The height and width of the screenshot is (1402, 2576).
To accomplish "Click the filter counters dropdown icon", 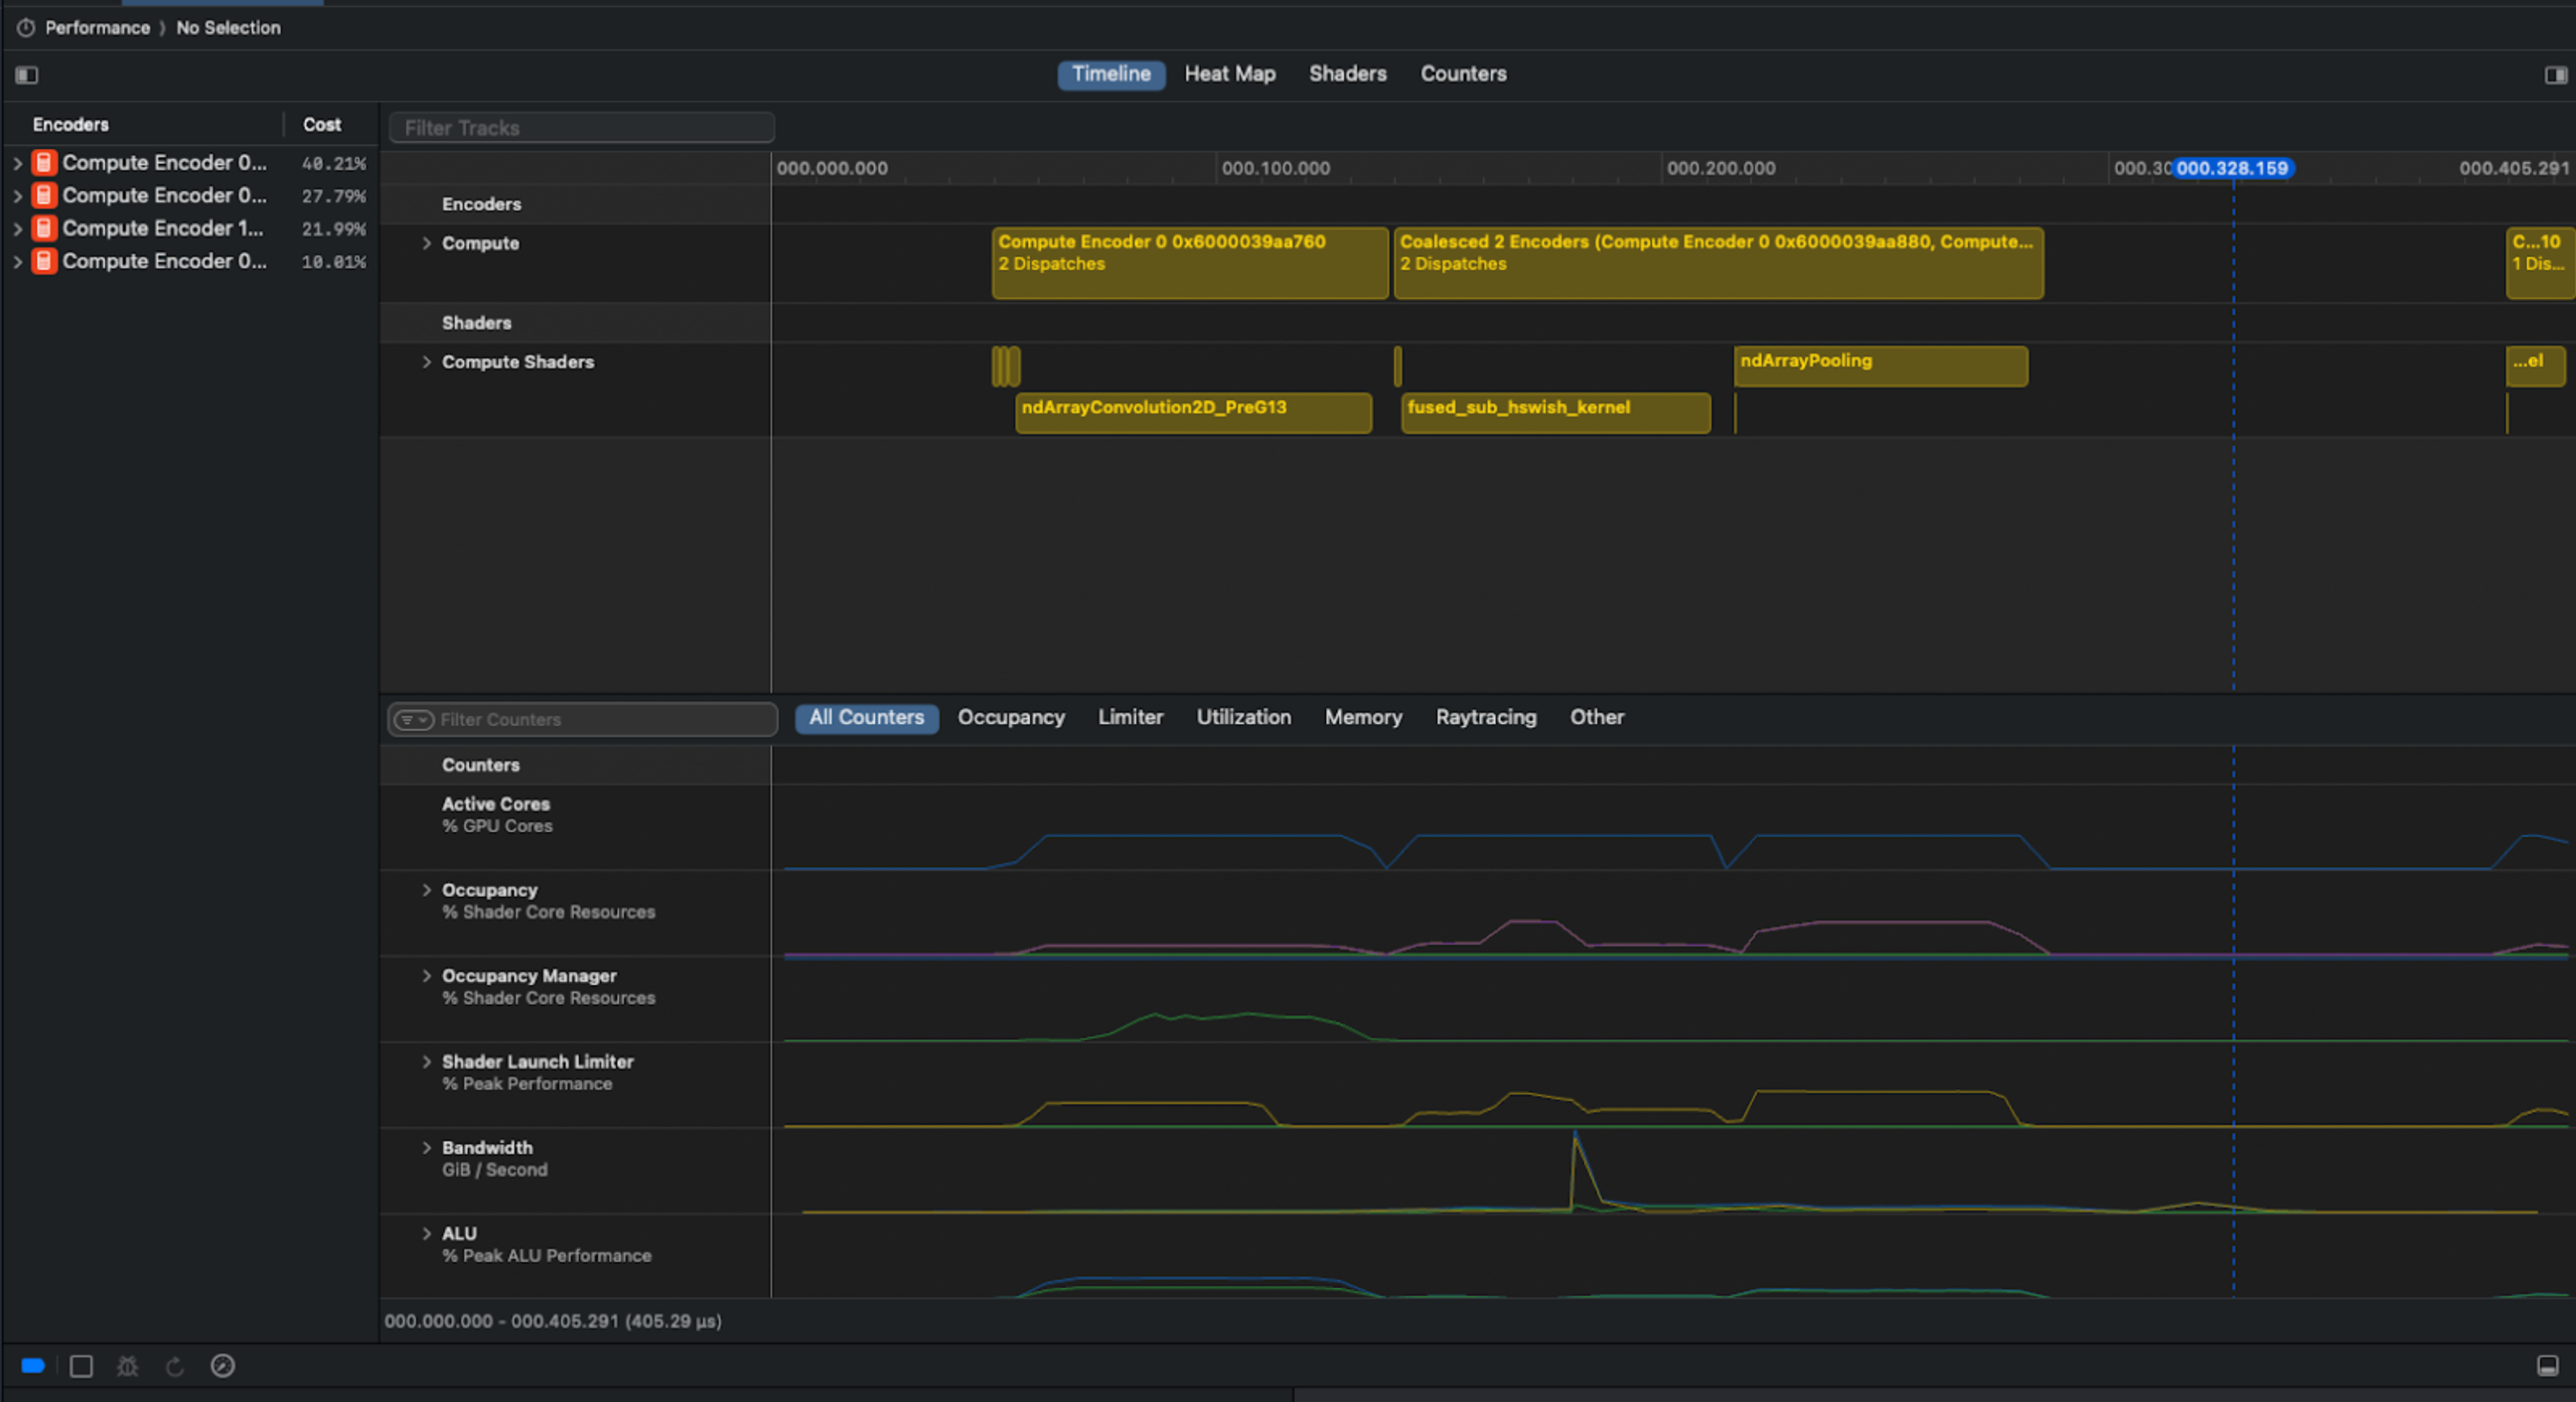I will coord(413,720).
